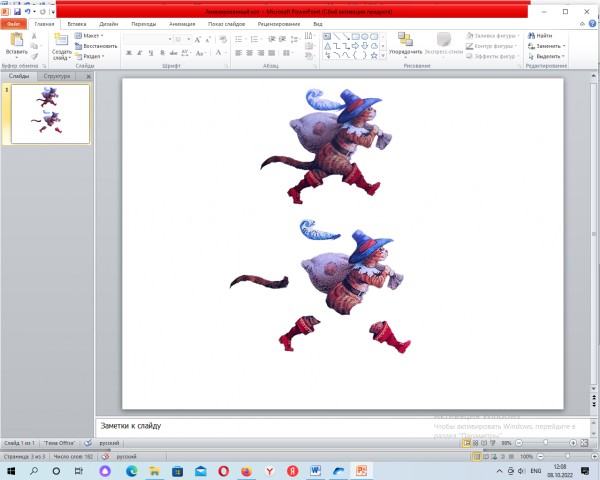This screenshot has width=600, height=480.
Task: Select the Star shape in gallery
Action: point(374,56)
